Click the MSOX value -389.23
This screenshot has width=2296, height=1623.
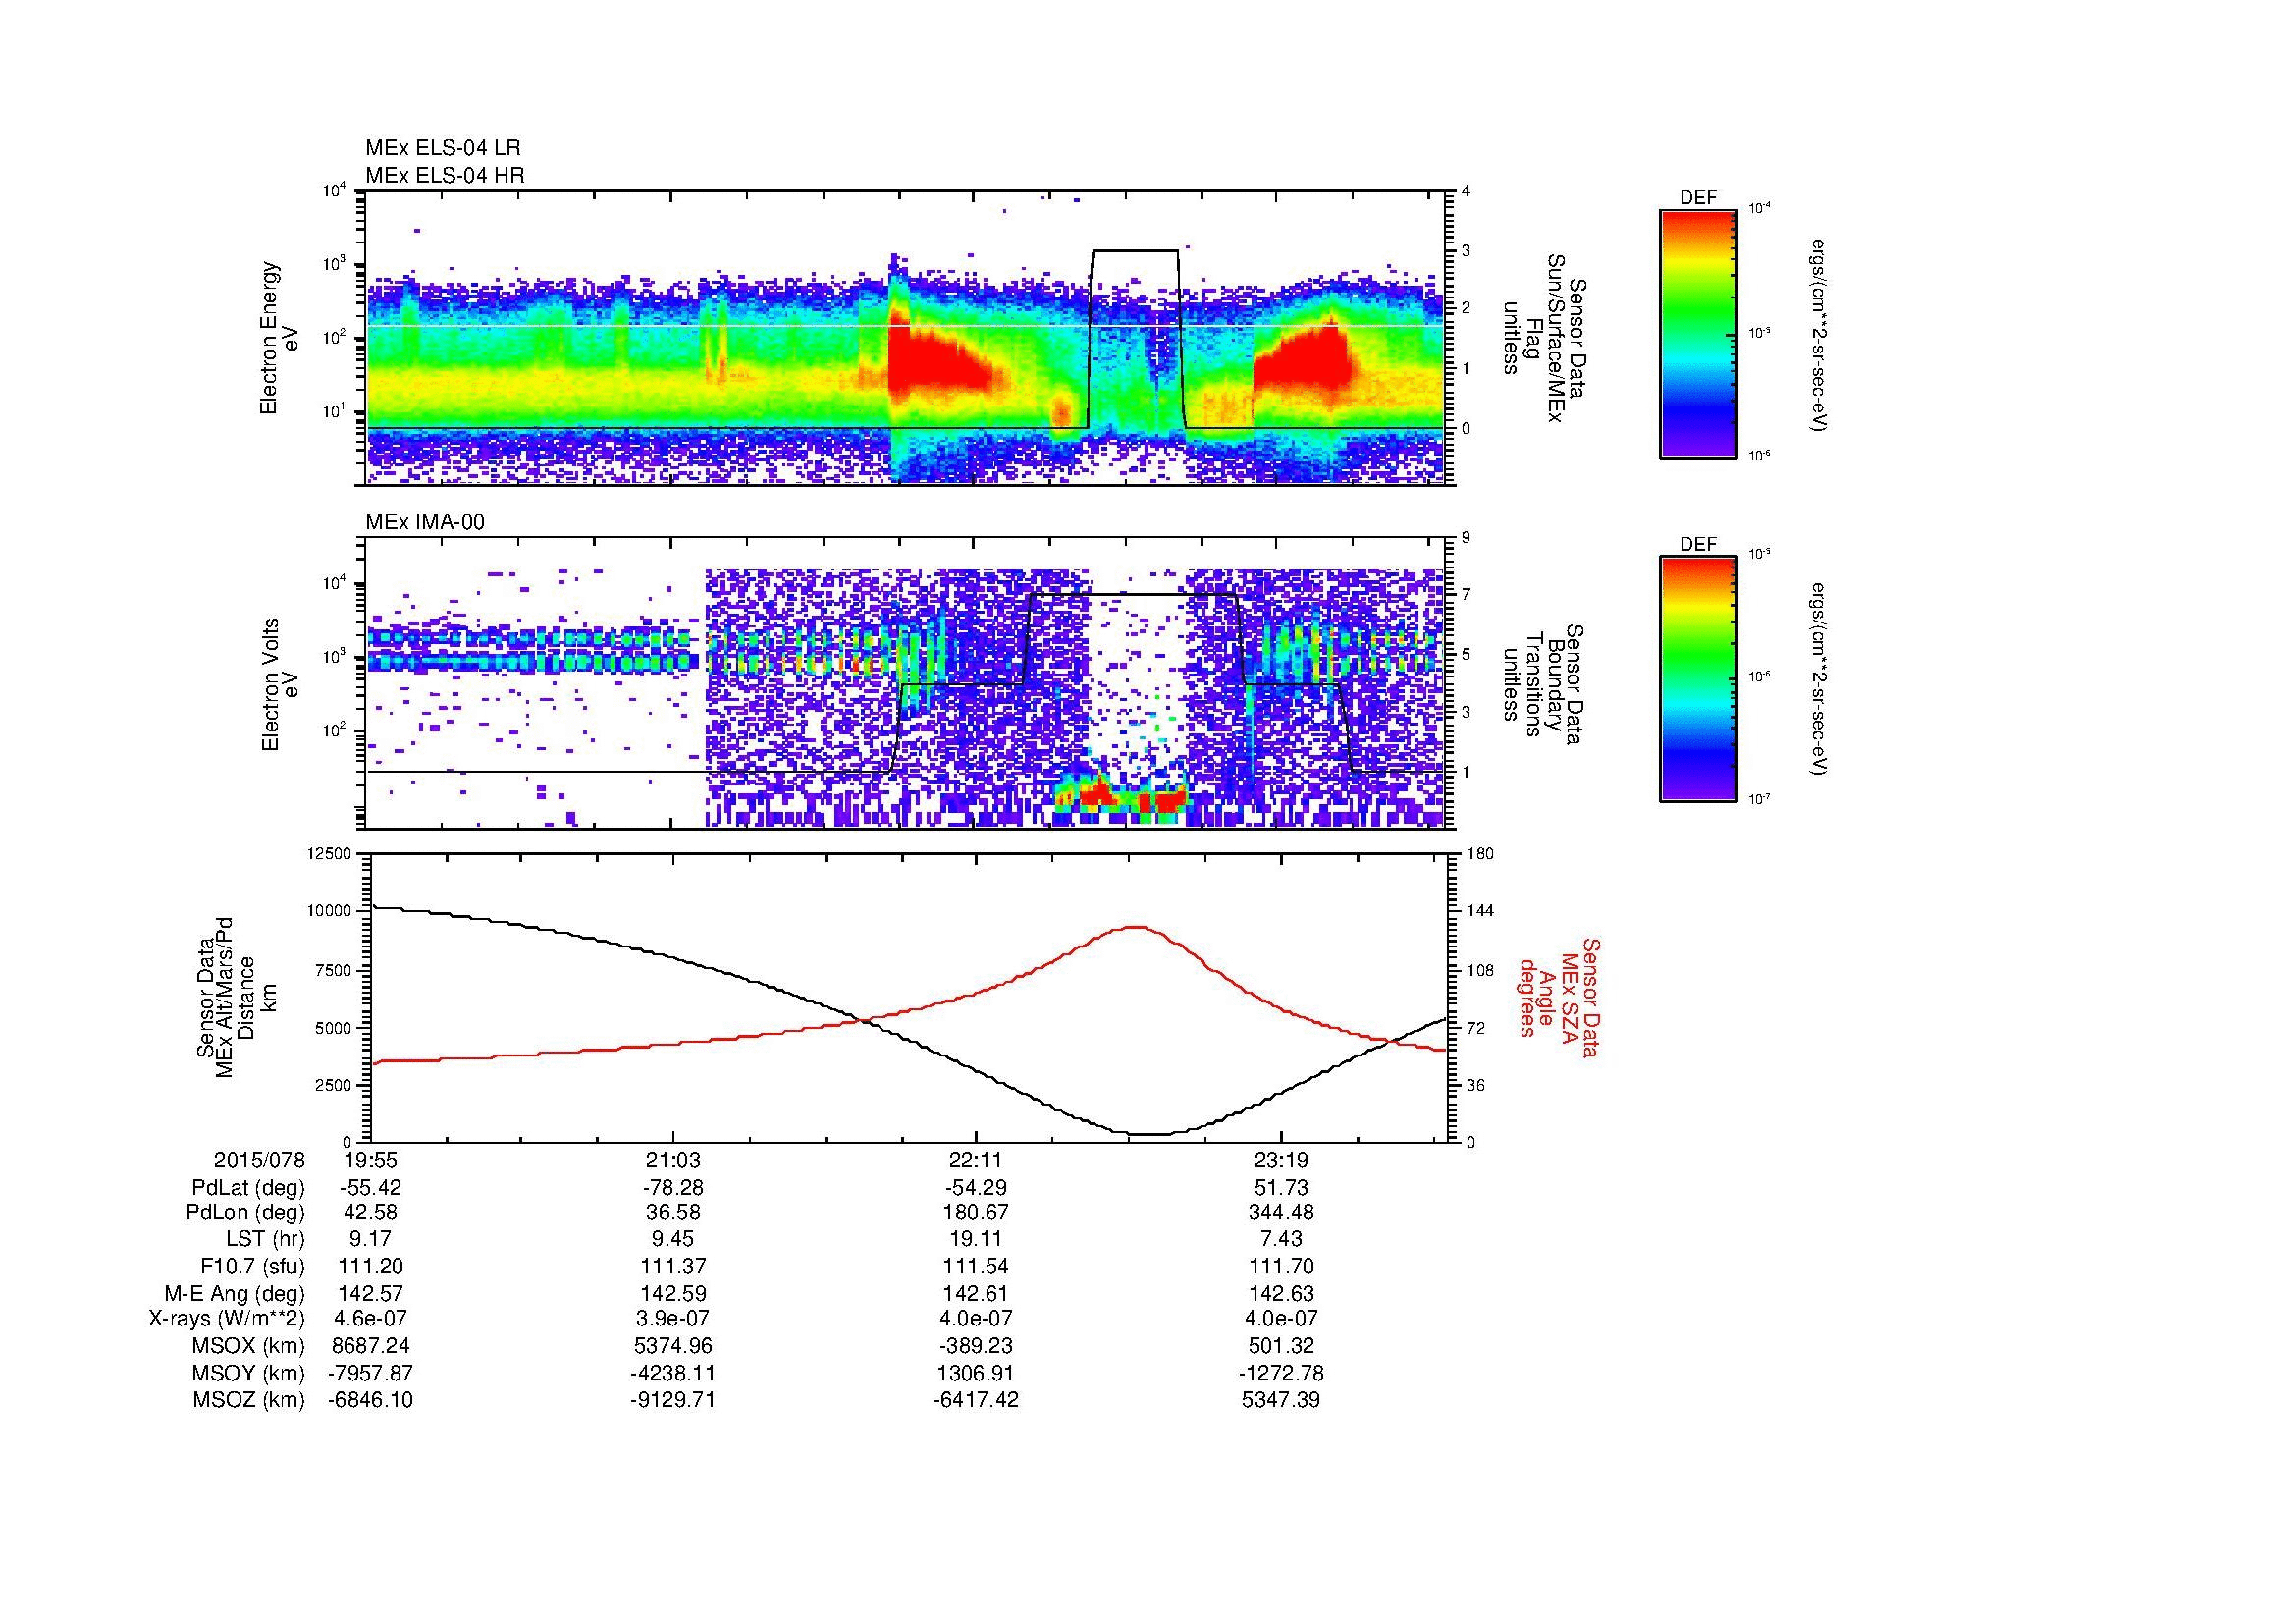(976, 1346)
